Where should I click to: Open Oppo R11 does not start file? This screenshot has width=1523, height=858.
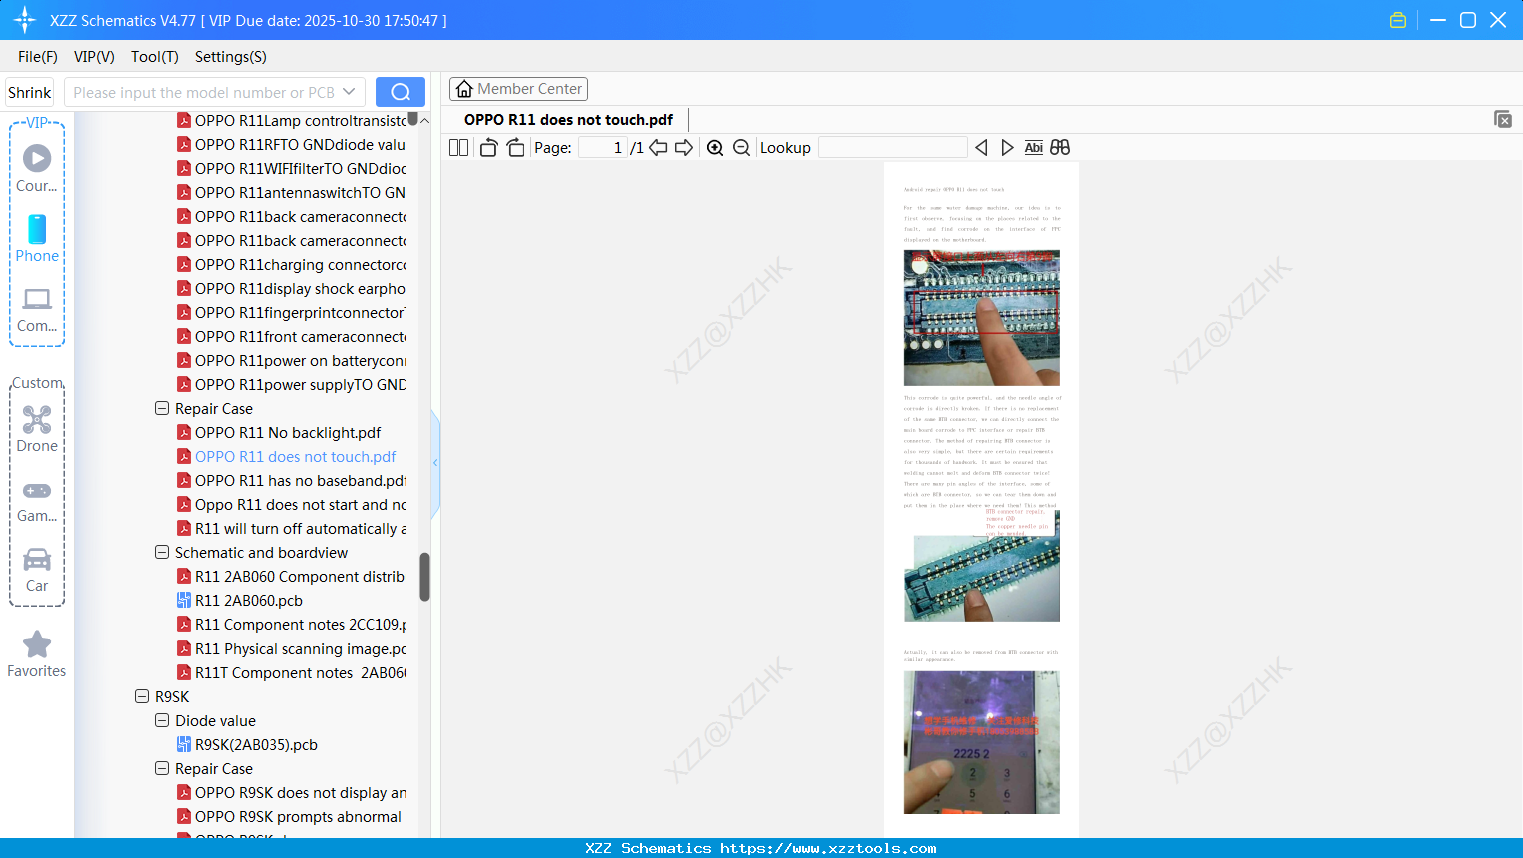[x=300, y=505]
